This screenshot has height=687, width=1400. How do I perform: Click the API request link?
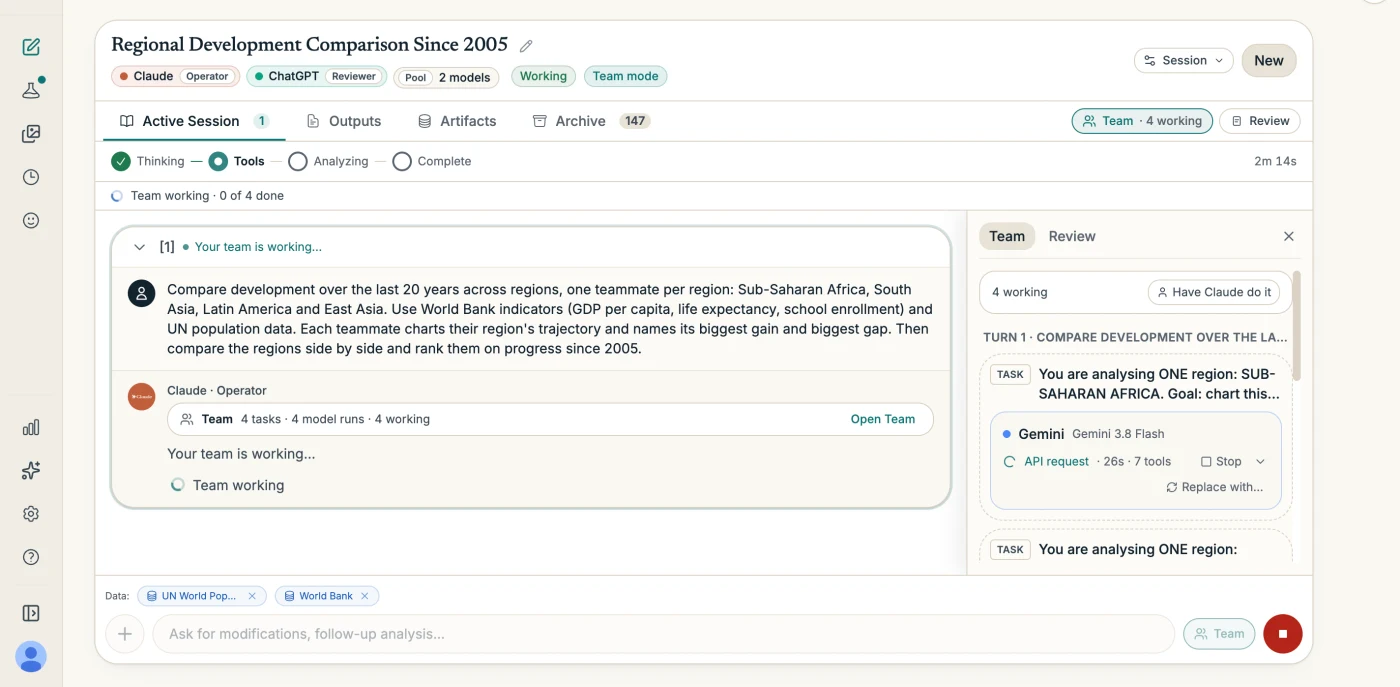coord(1056,462)
